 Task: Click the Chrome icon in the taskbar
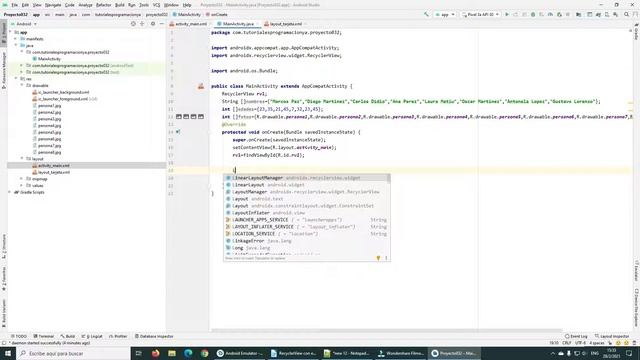click(x=204, y=353)
